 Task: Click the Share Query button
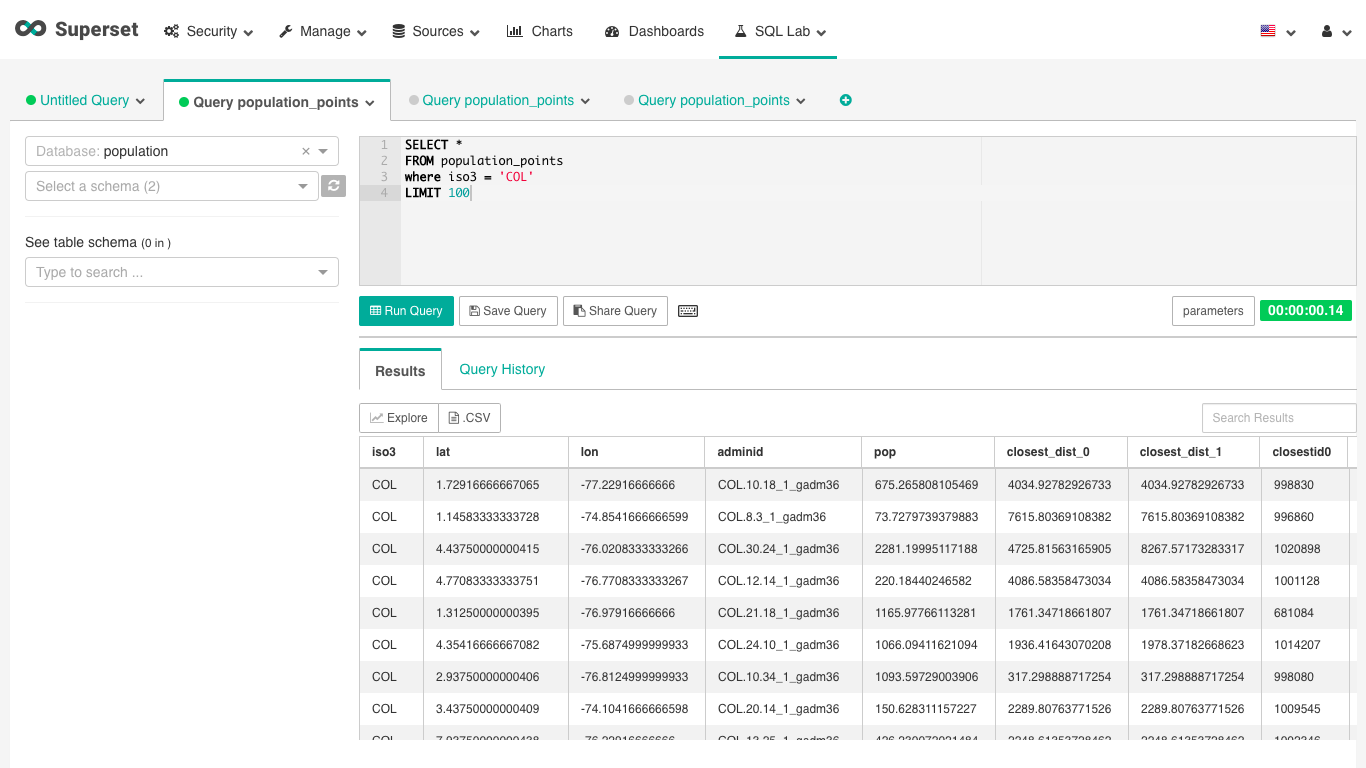click(x=614, y=311)
